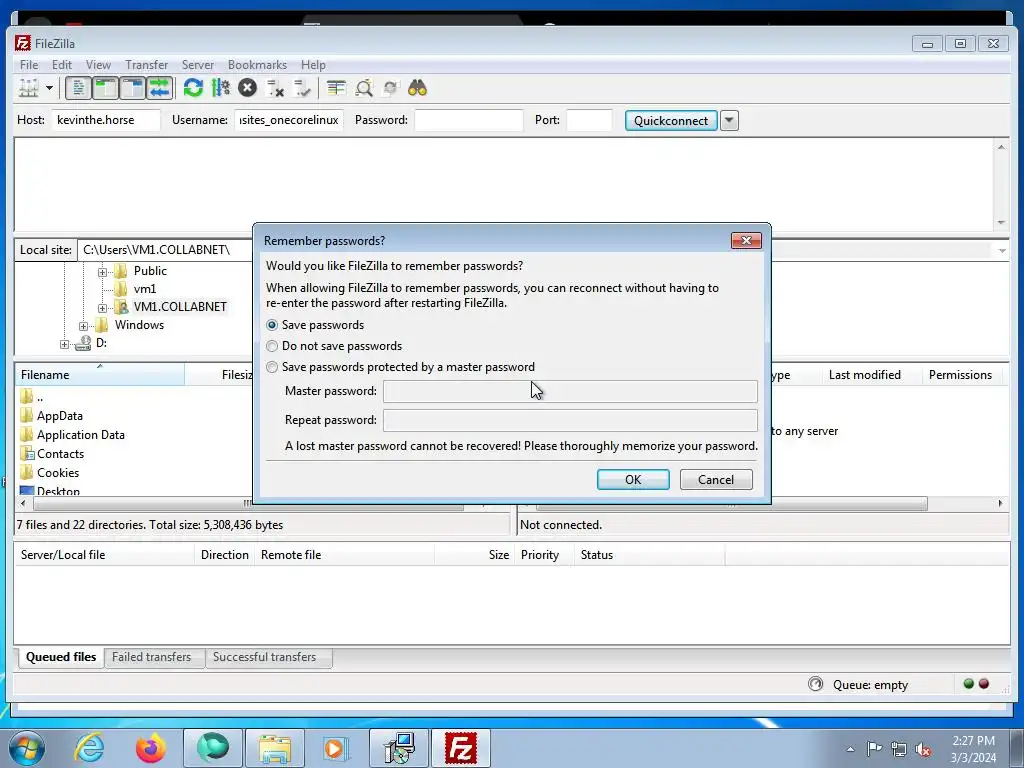Image resolution: width=1024 pixels, height=768 pixels.
Task: Switch to the Failed transfers tab
Action: click(x=152, y=657)
